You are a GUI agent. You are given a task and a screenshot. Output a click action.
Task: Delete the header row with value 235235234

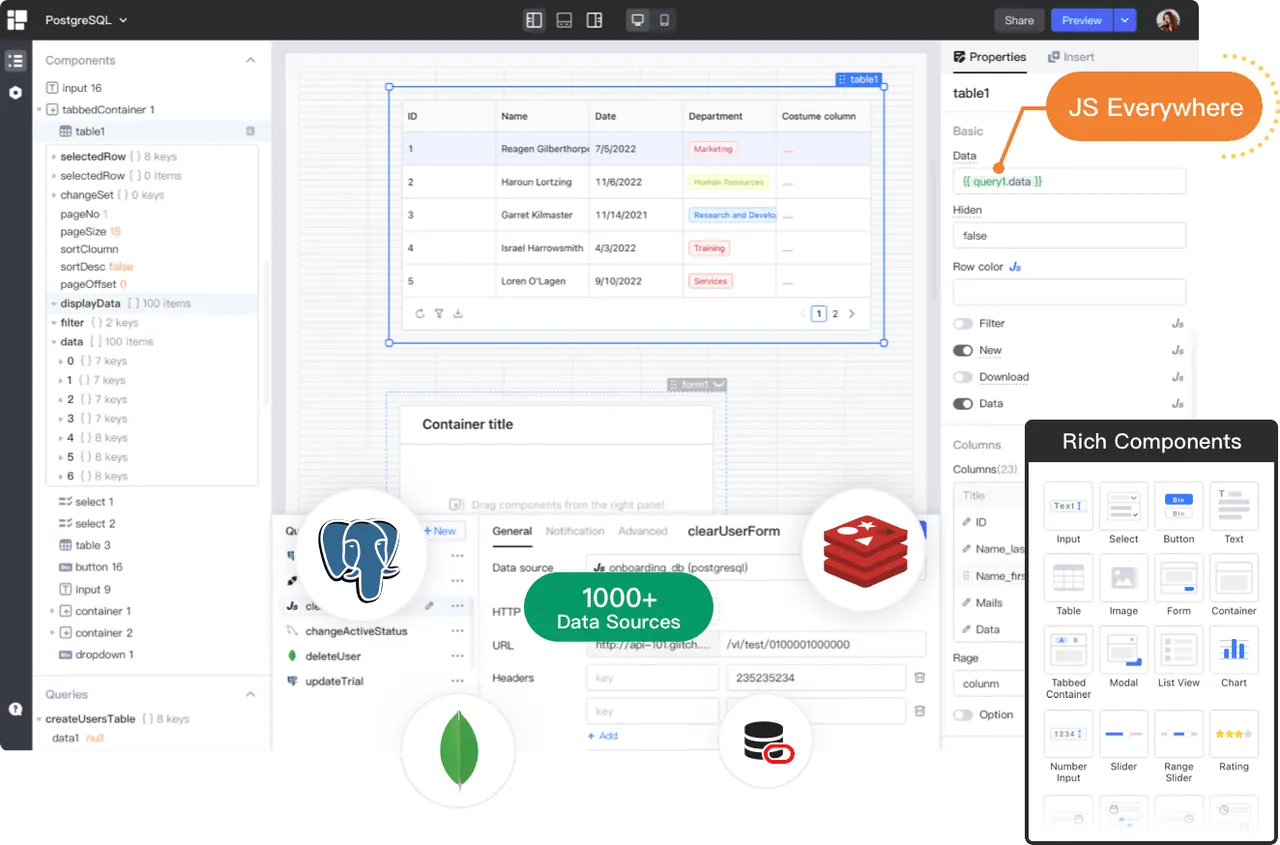click(920, 678)
